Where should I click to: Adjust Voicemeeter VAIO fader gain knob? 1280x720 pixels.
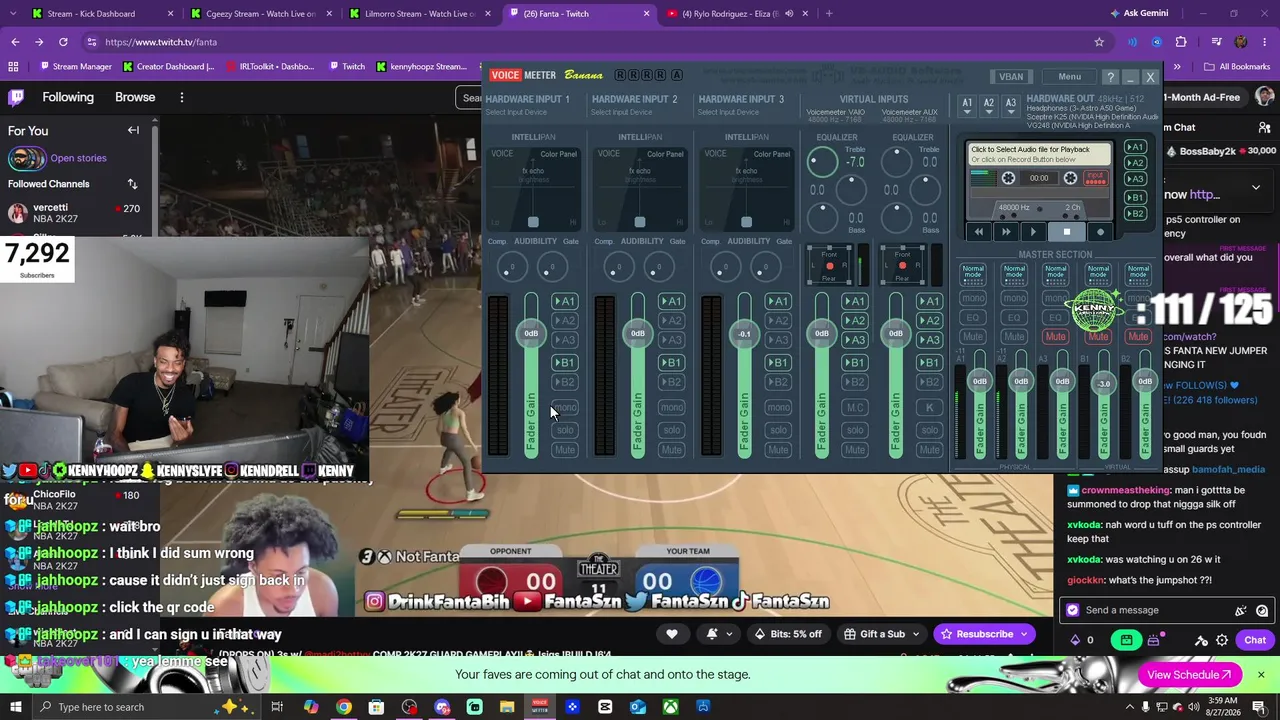click(x=821, y=333)
